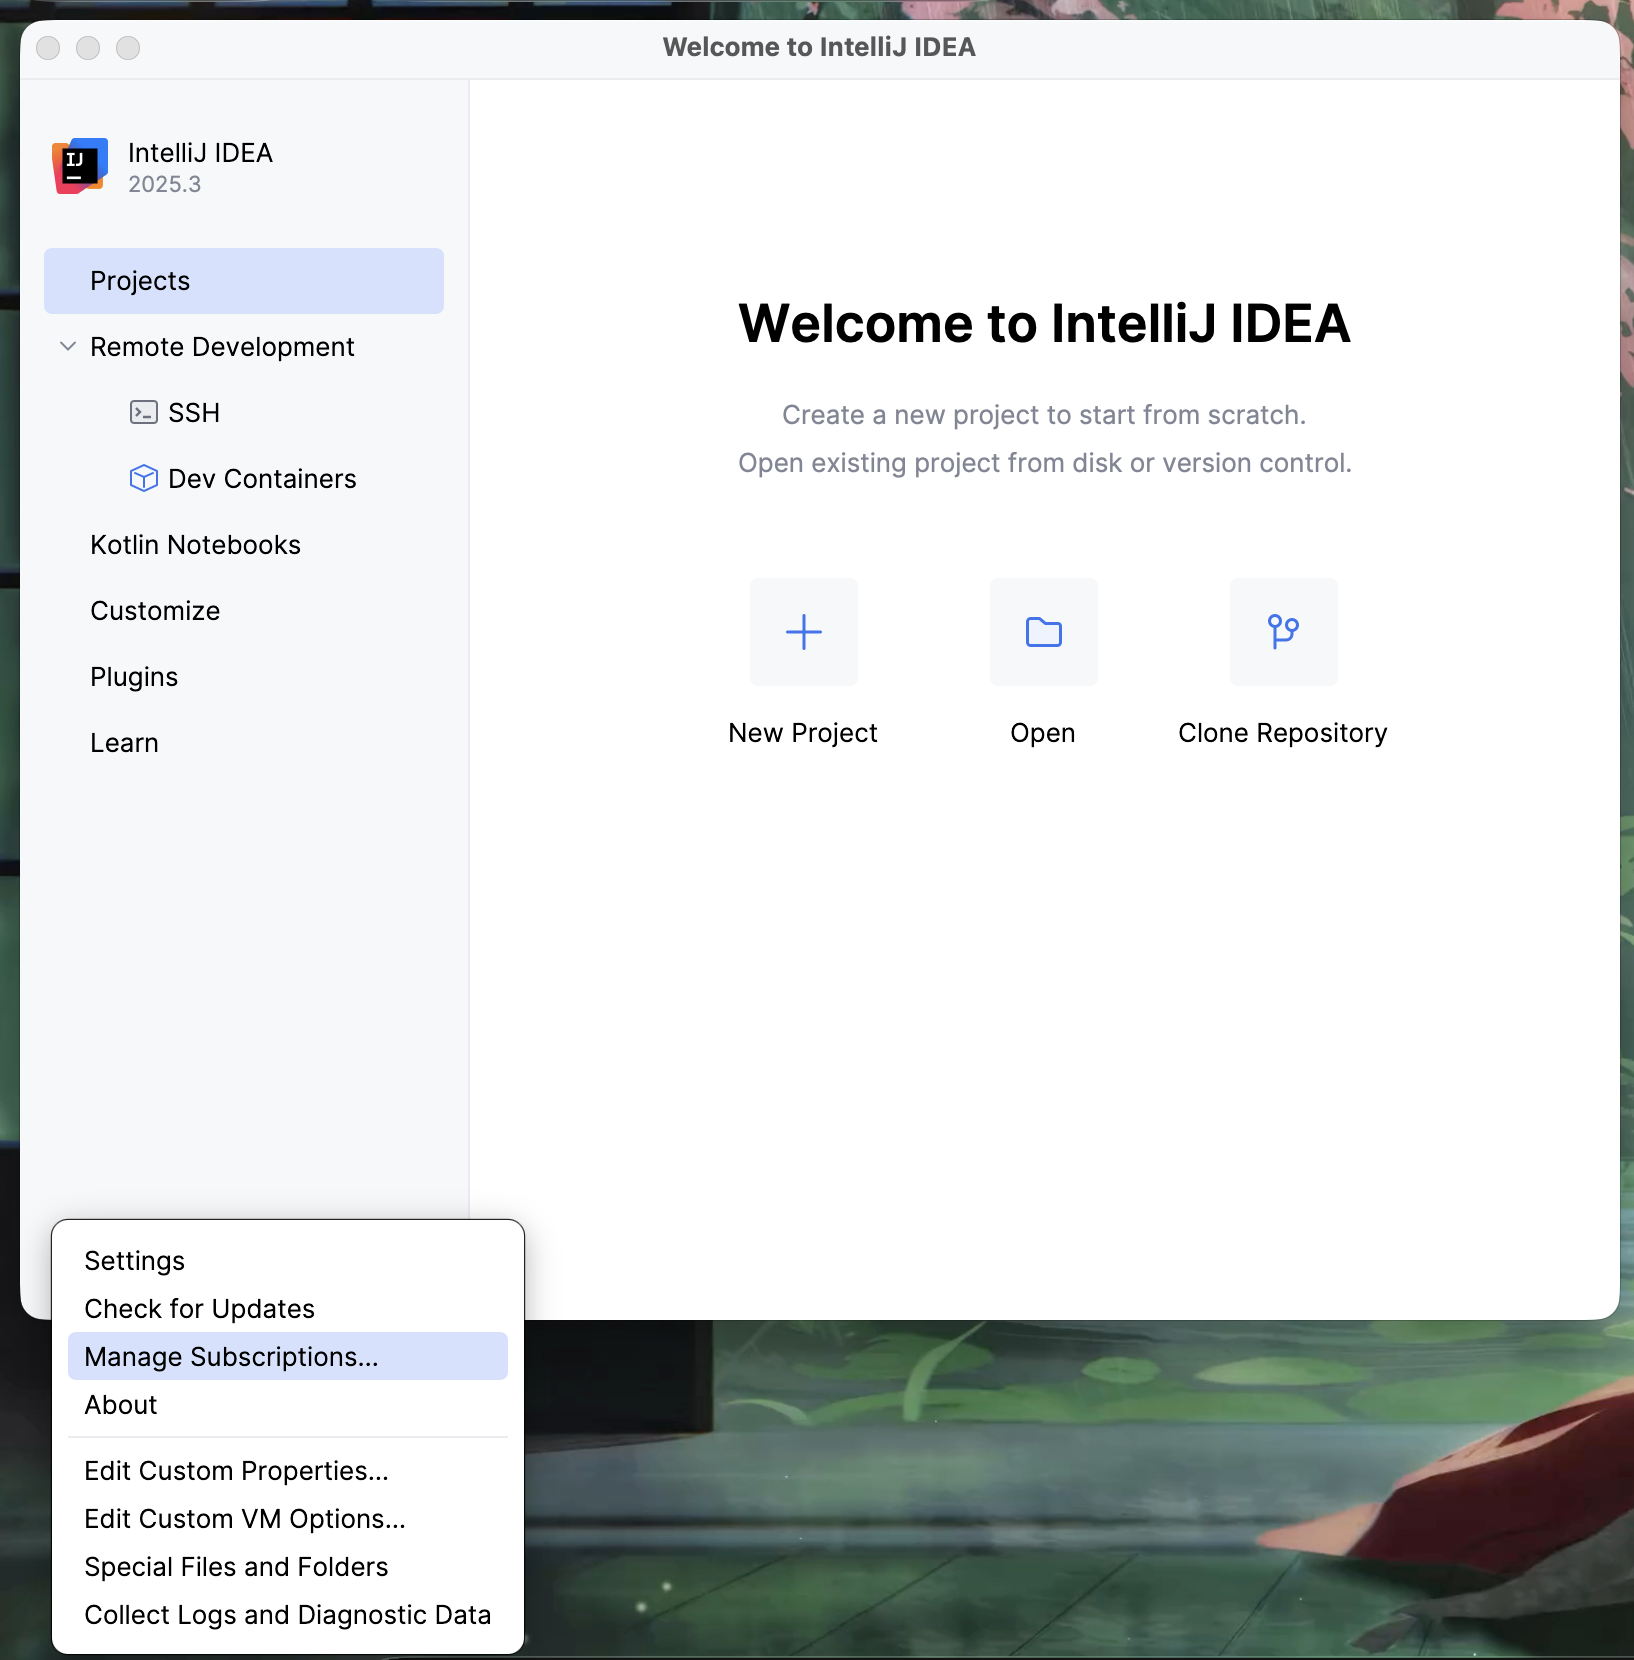
Task: Select the Projects sidebar entry
Action: click(x=140, y=280)
